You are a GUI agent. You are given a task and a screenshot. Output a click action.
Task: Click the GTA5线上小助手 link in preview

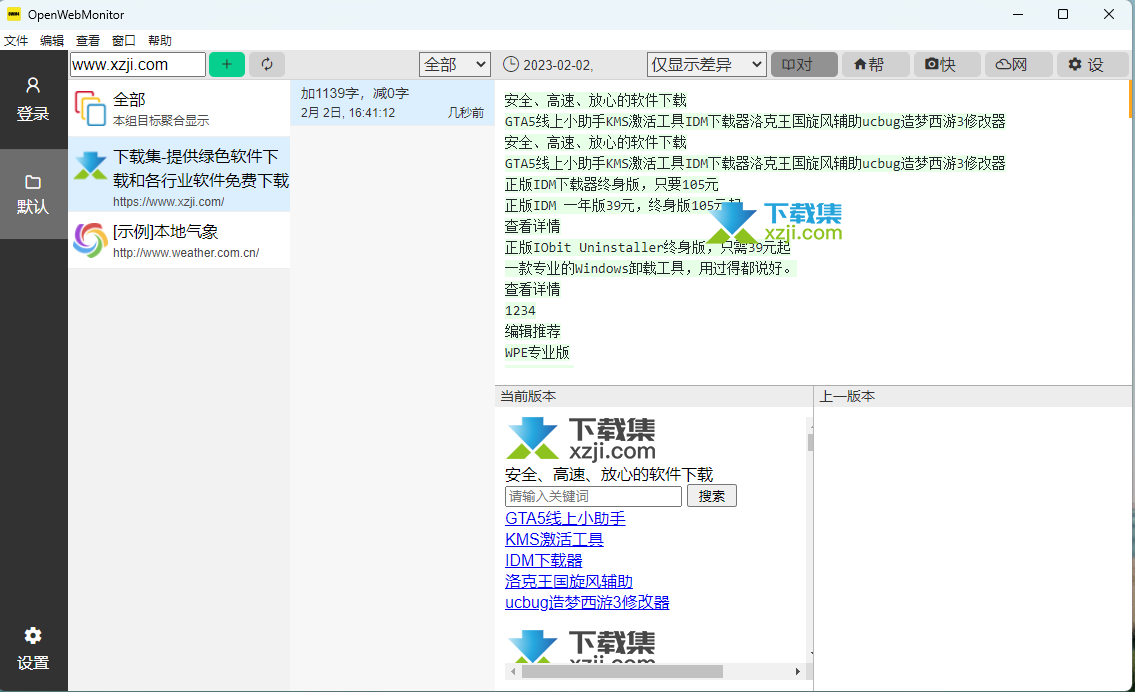[565, 518]
